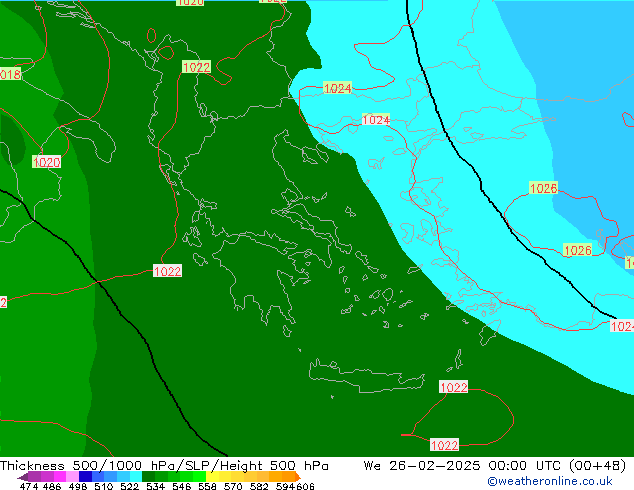
Task: Click the 1022 label at the end of the red isobar west of Greece
Action: click(x=167, y=271)
